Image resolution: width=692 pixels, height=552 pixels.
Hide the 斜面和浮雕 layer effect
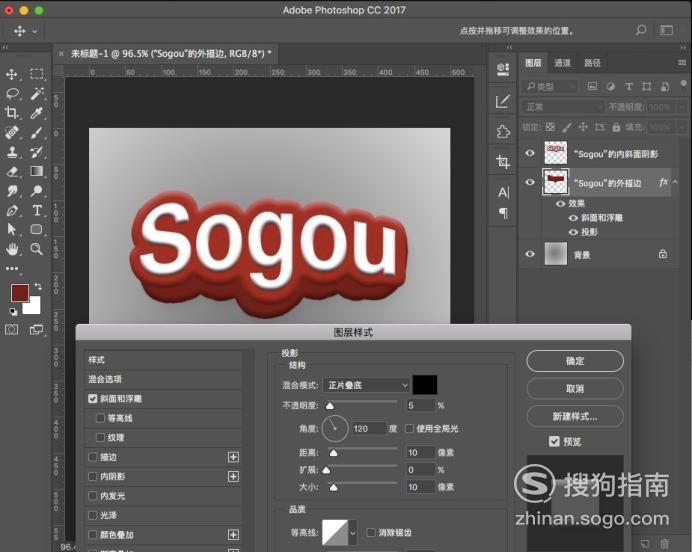(x=573, y=218)
